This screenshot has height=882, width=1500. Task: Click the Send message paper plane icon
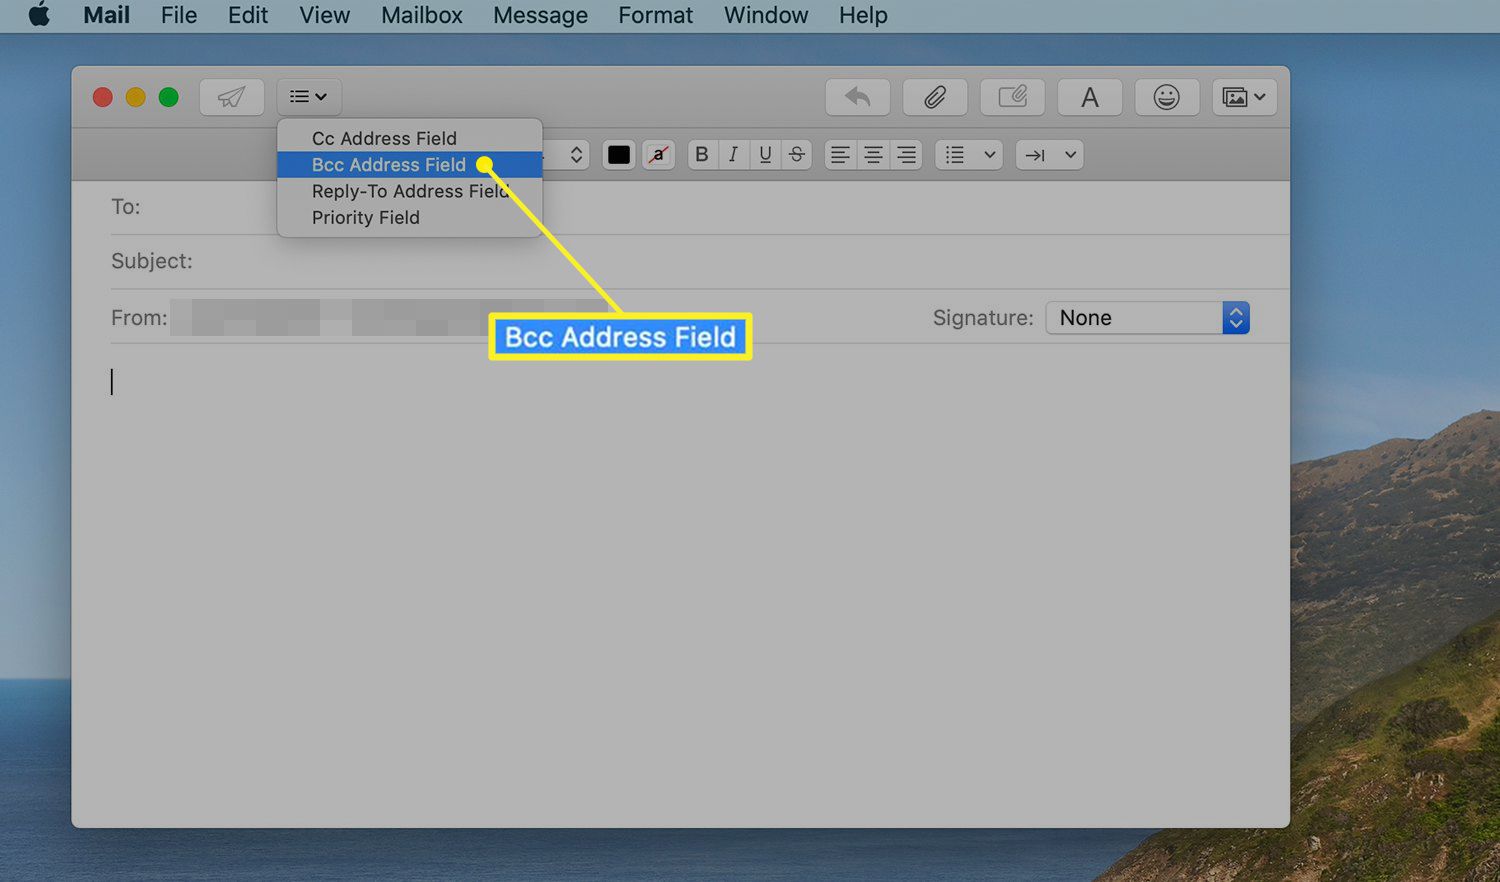231,97
